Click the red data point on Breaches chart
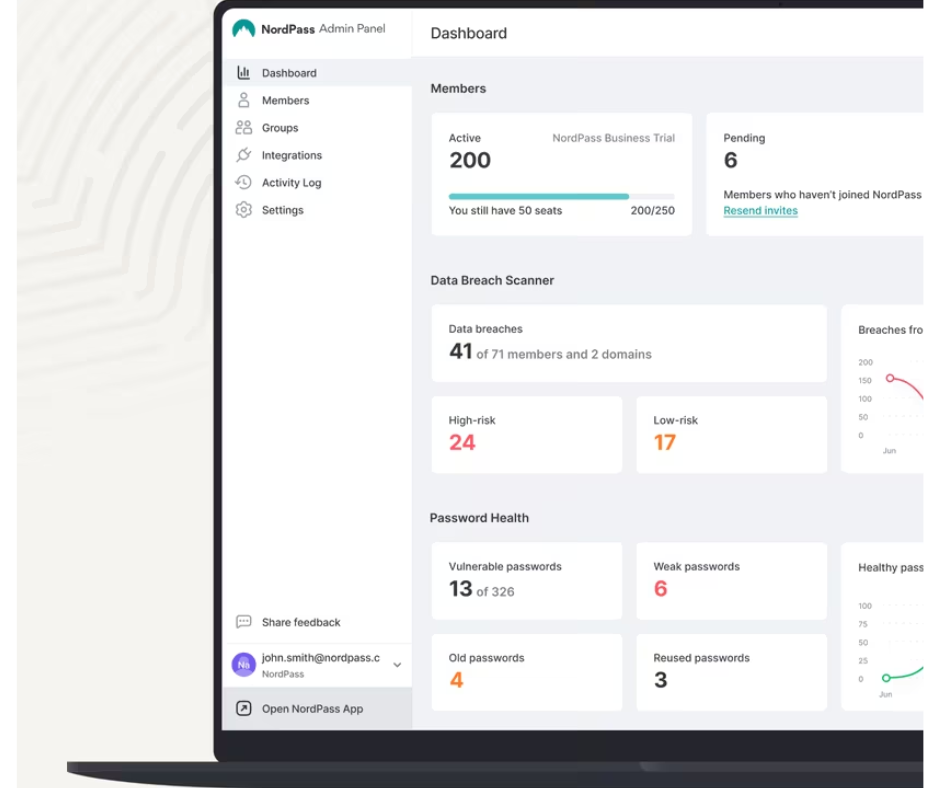The width and height of the screenshot is (940, 788). coord(890,378)
